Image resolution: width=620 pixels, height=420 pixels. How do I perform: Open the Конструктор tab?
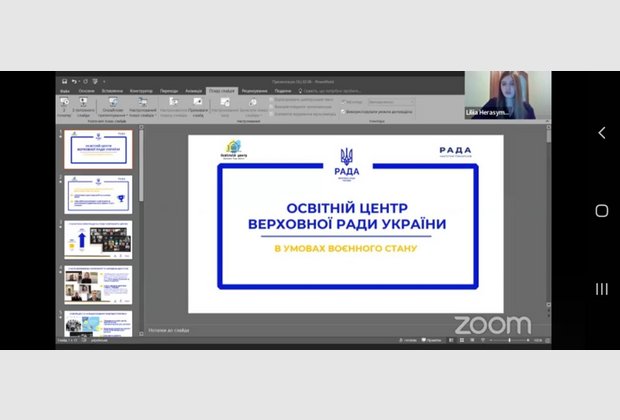pos(141,91)
